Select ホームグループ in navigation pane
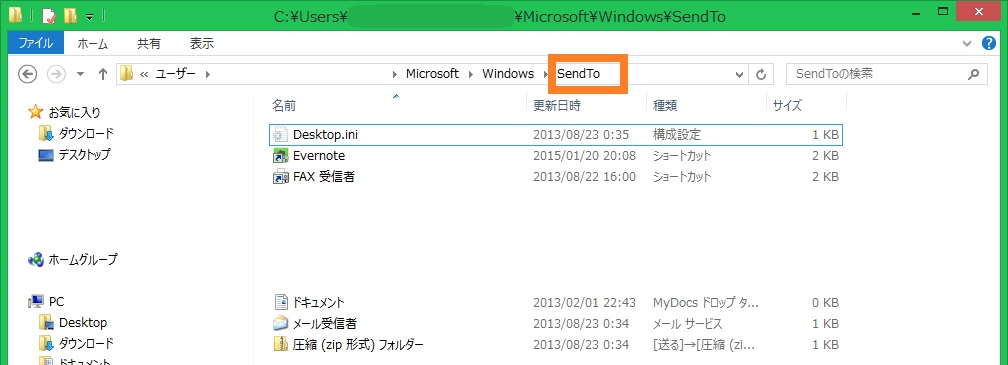1008x365 pixels. pos(83,260)
